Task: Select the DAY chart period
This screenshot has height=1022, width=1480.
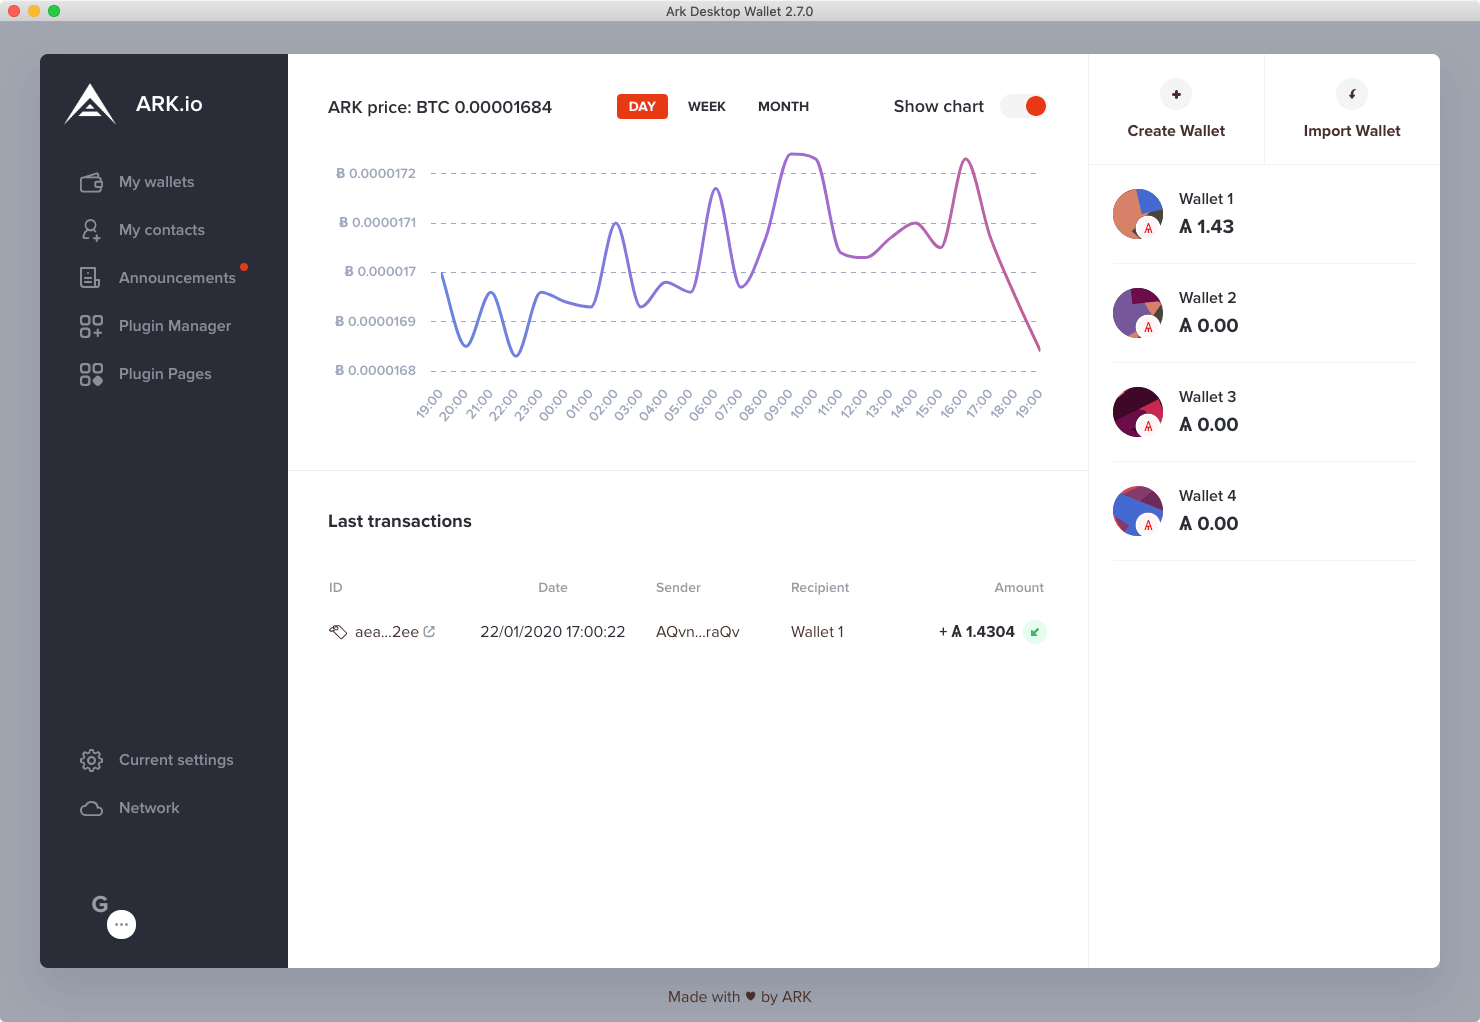Action: pyautogui.click(x=642, y=106)
